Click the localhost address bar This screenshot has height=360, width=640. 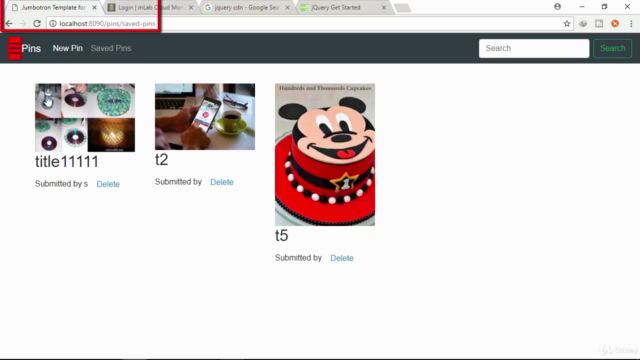(310, 24)
